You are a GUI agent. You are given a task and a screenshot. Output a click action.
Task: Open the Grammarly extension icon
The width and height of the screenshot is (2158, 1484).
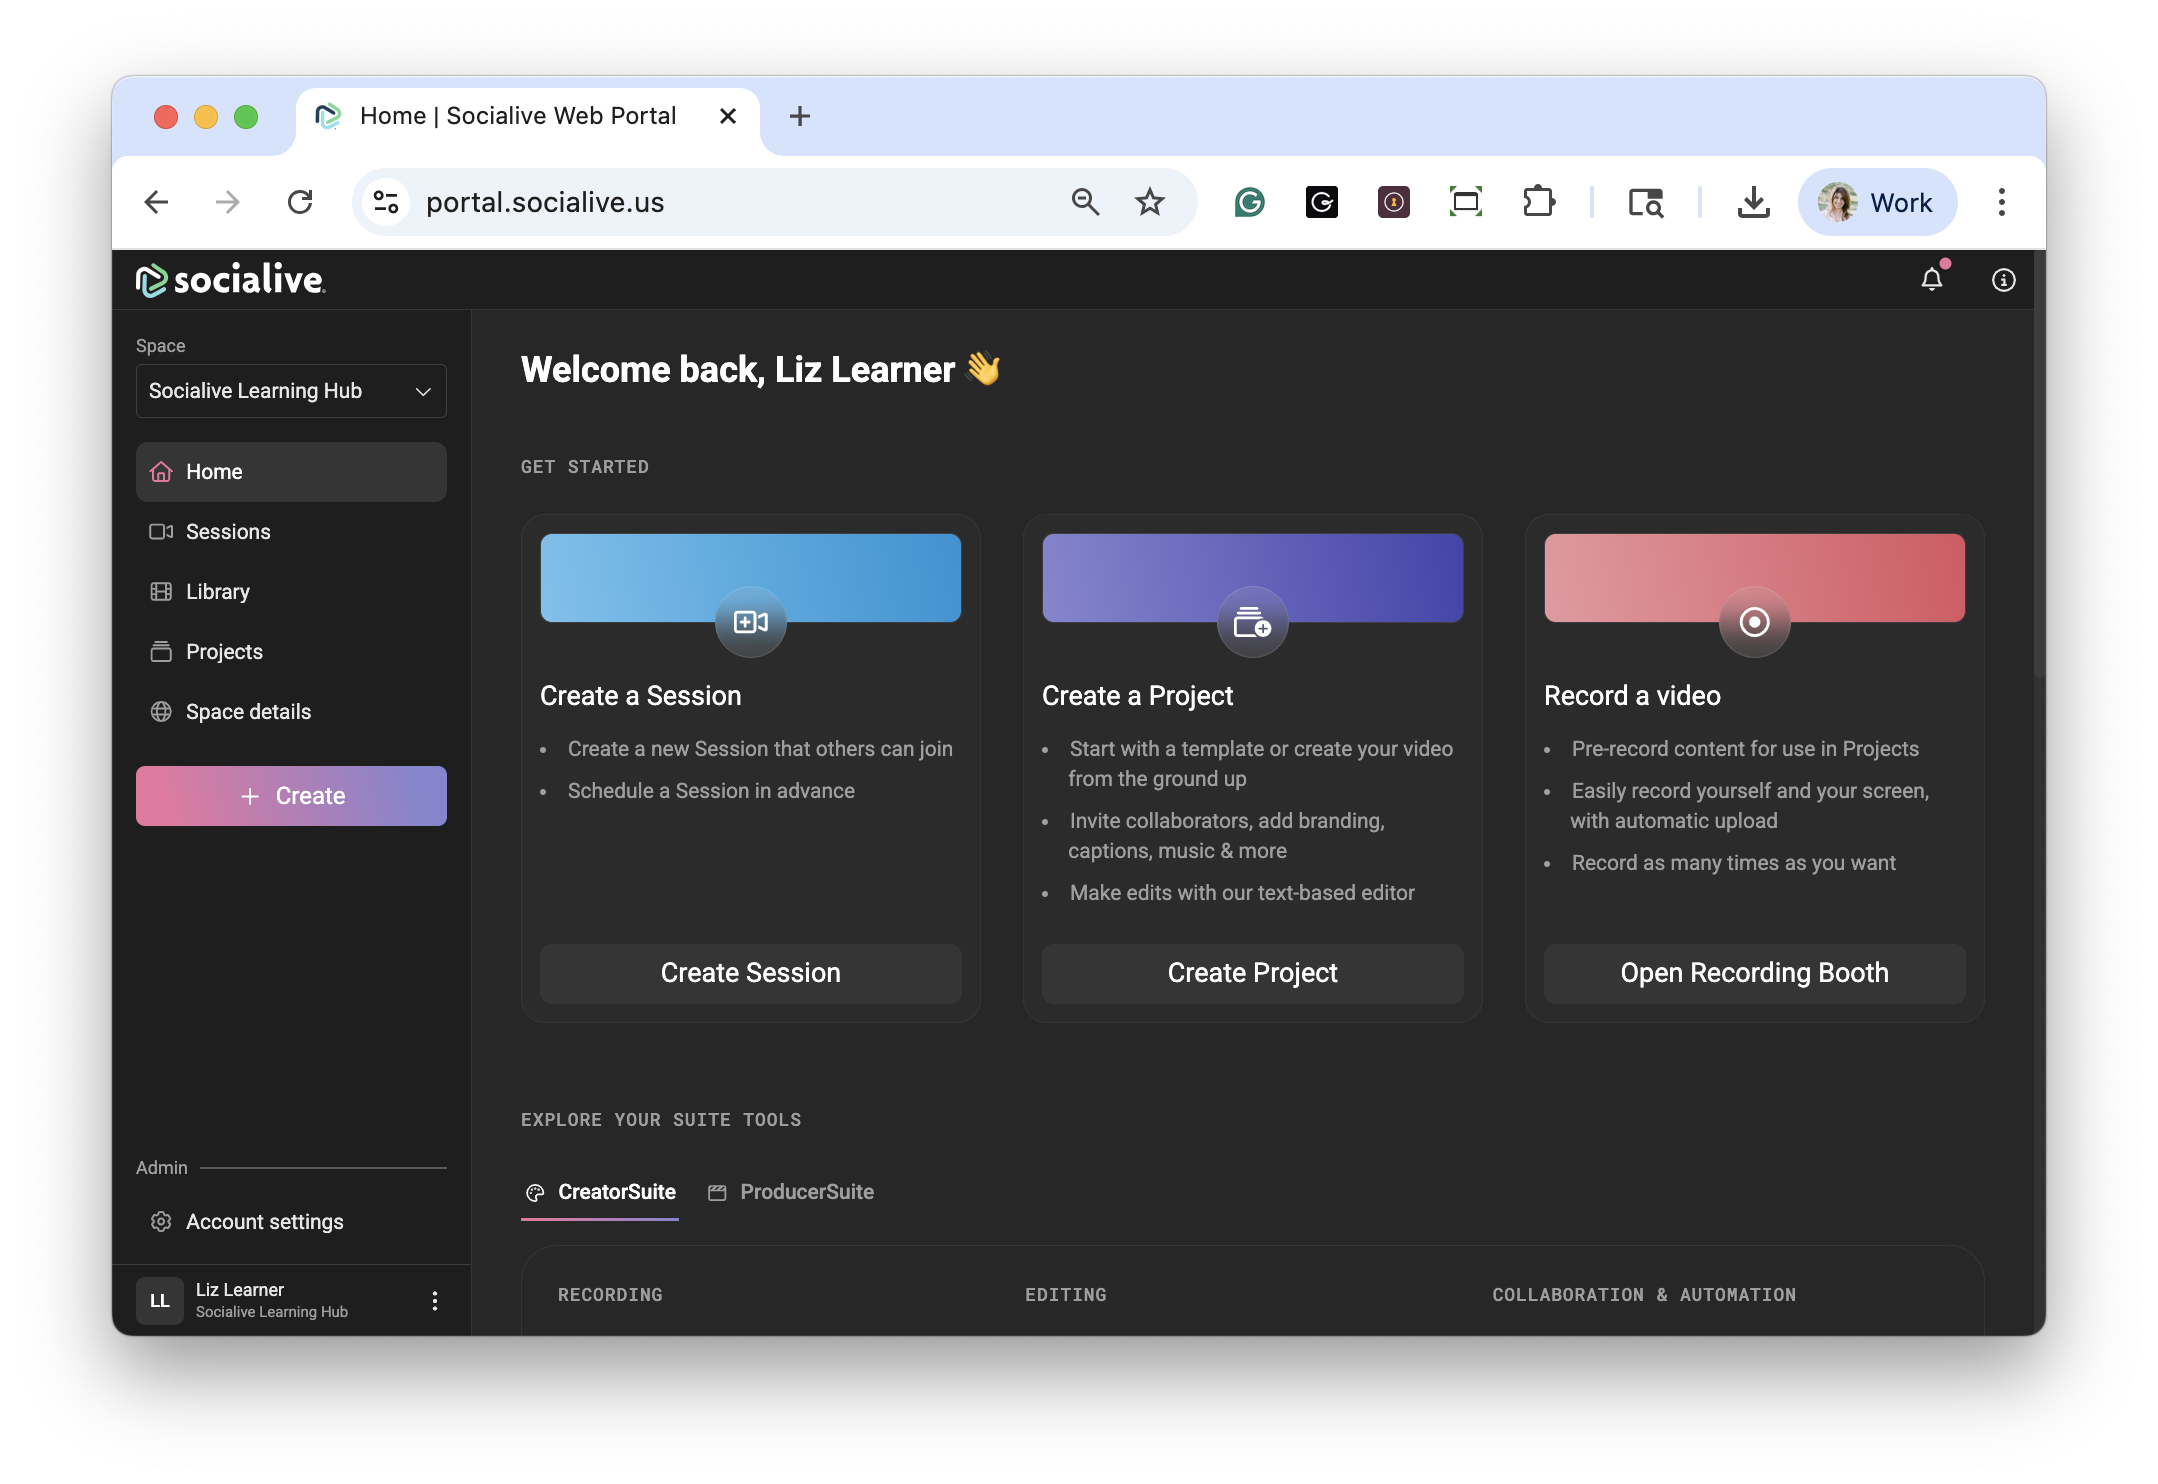[x=1249, y=202]
